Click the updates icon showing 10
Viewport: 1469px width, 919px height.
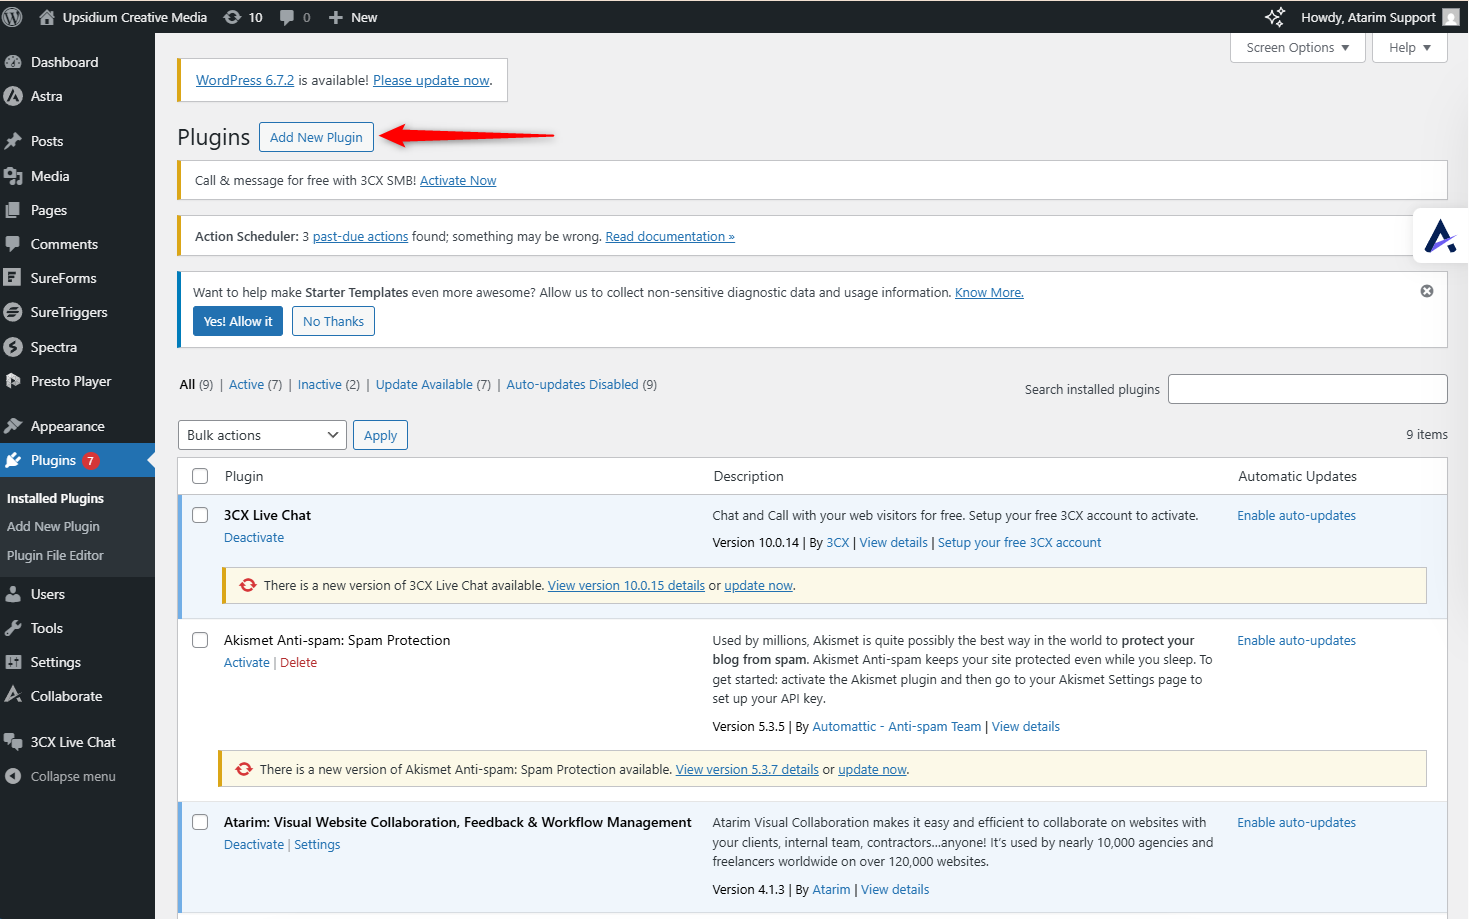point(232,17)
